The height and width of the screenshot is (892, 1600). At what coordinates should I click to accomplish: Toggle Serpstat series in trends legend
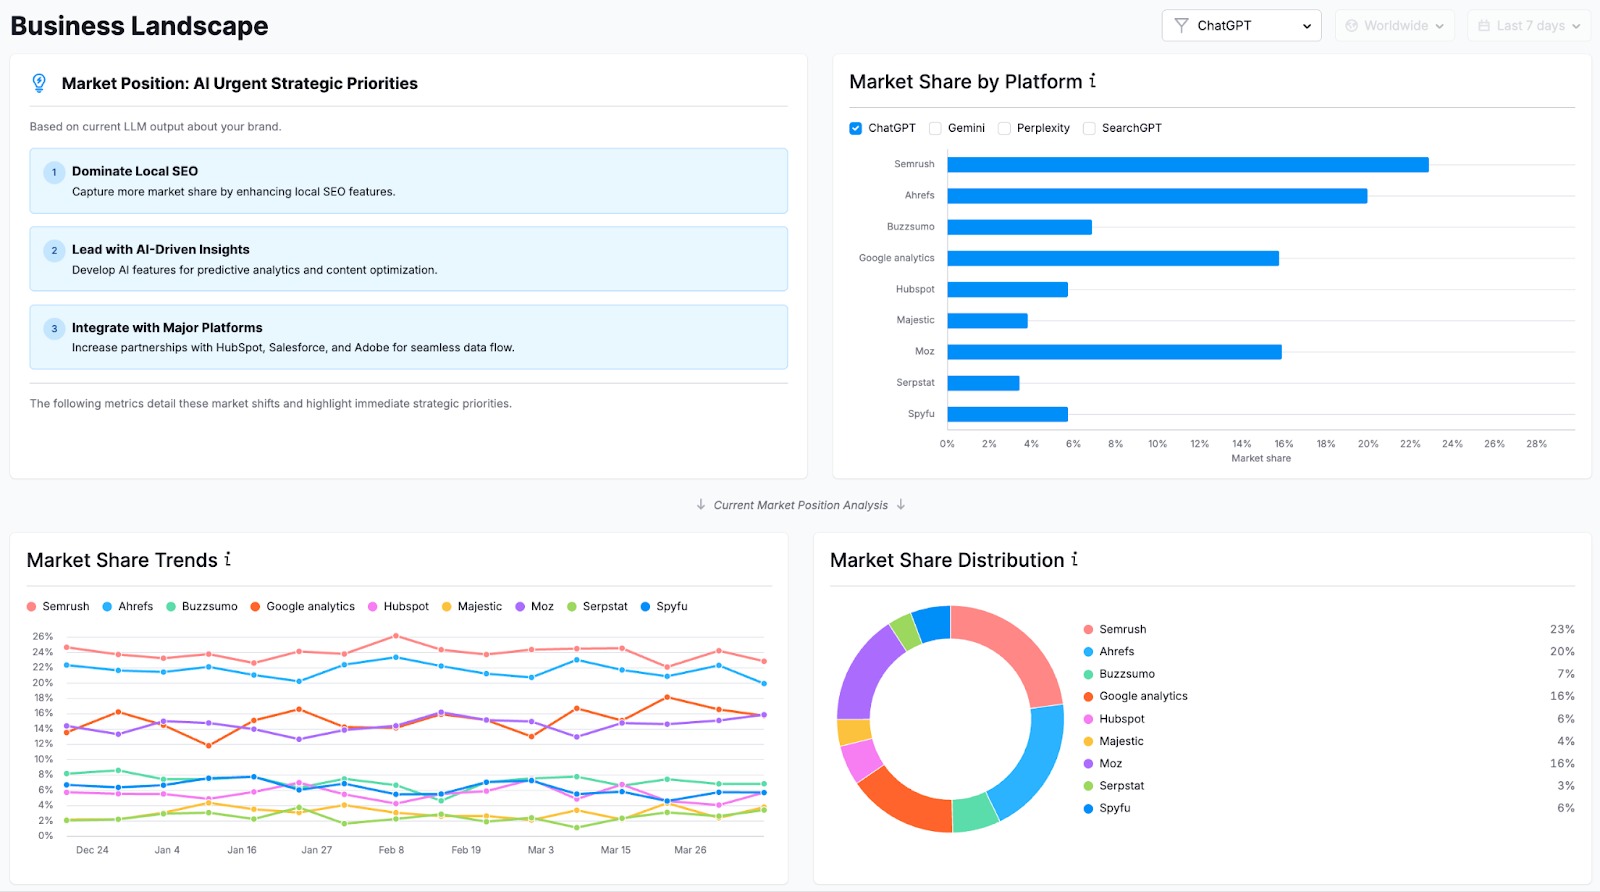click(598, 606)
